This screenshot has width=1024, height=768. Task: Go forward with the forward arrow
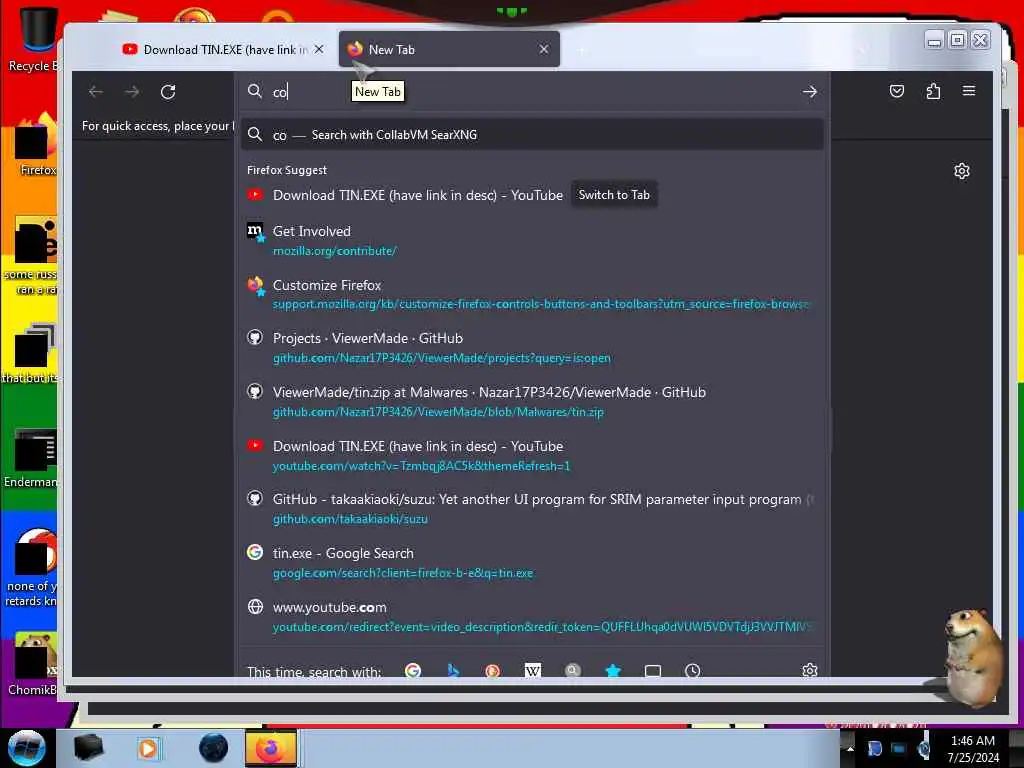(x=132, y=92)
